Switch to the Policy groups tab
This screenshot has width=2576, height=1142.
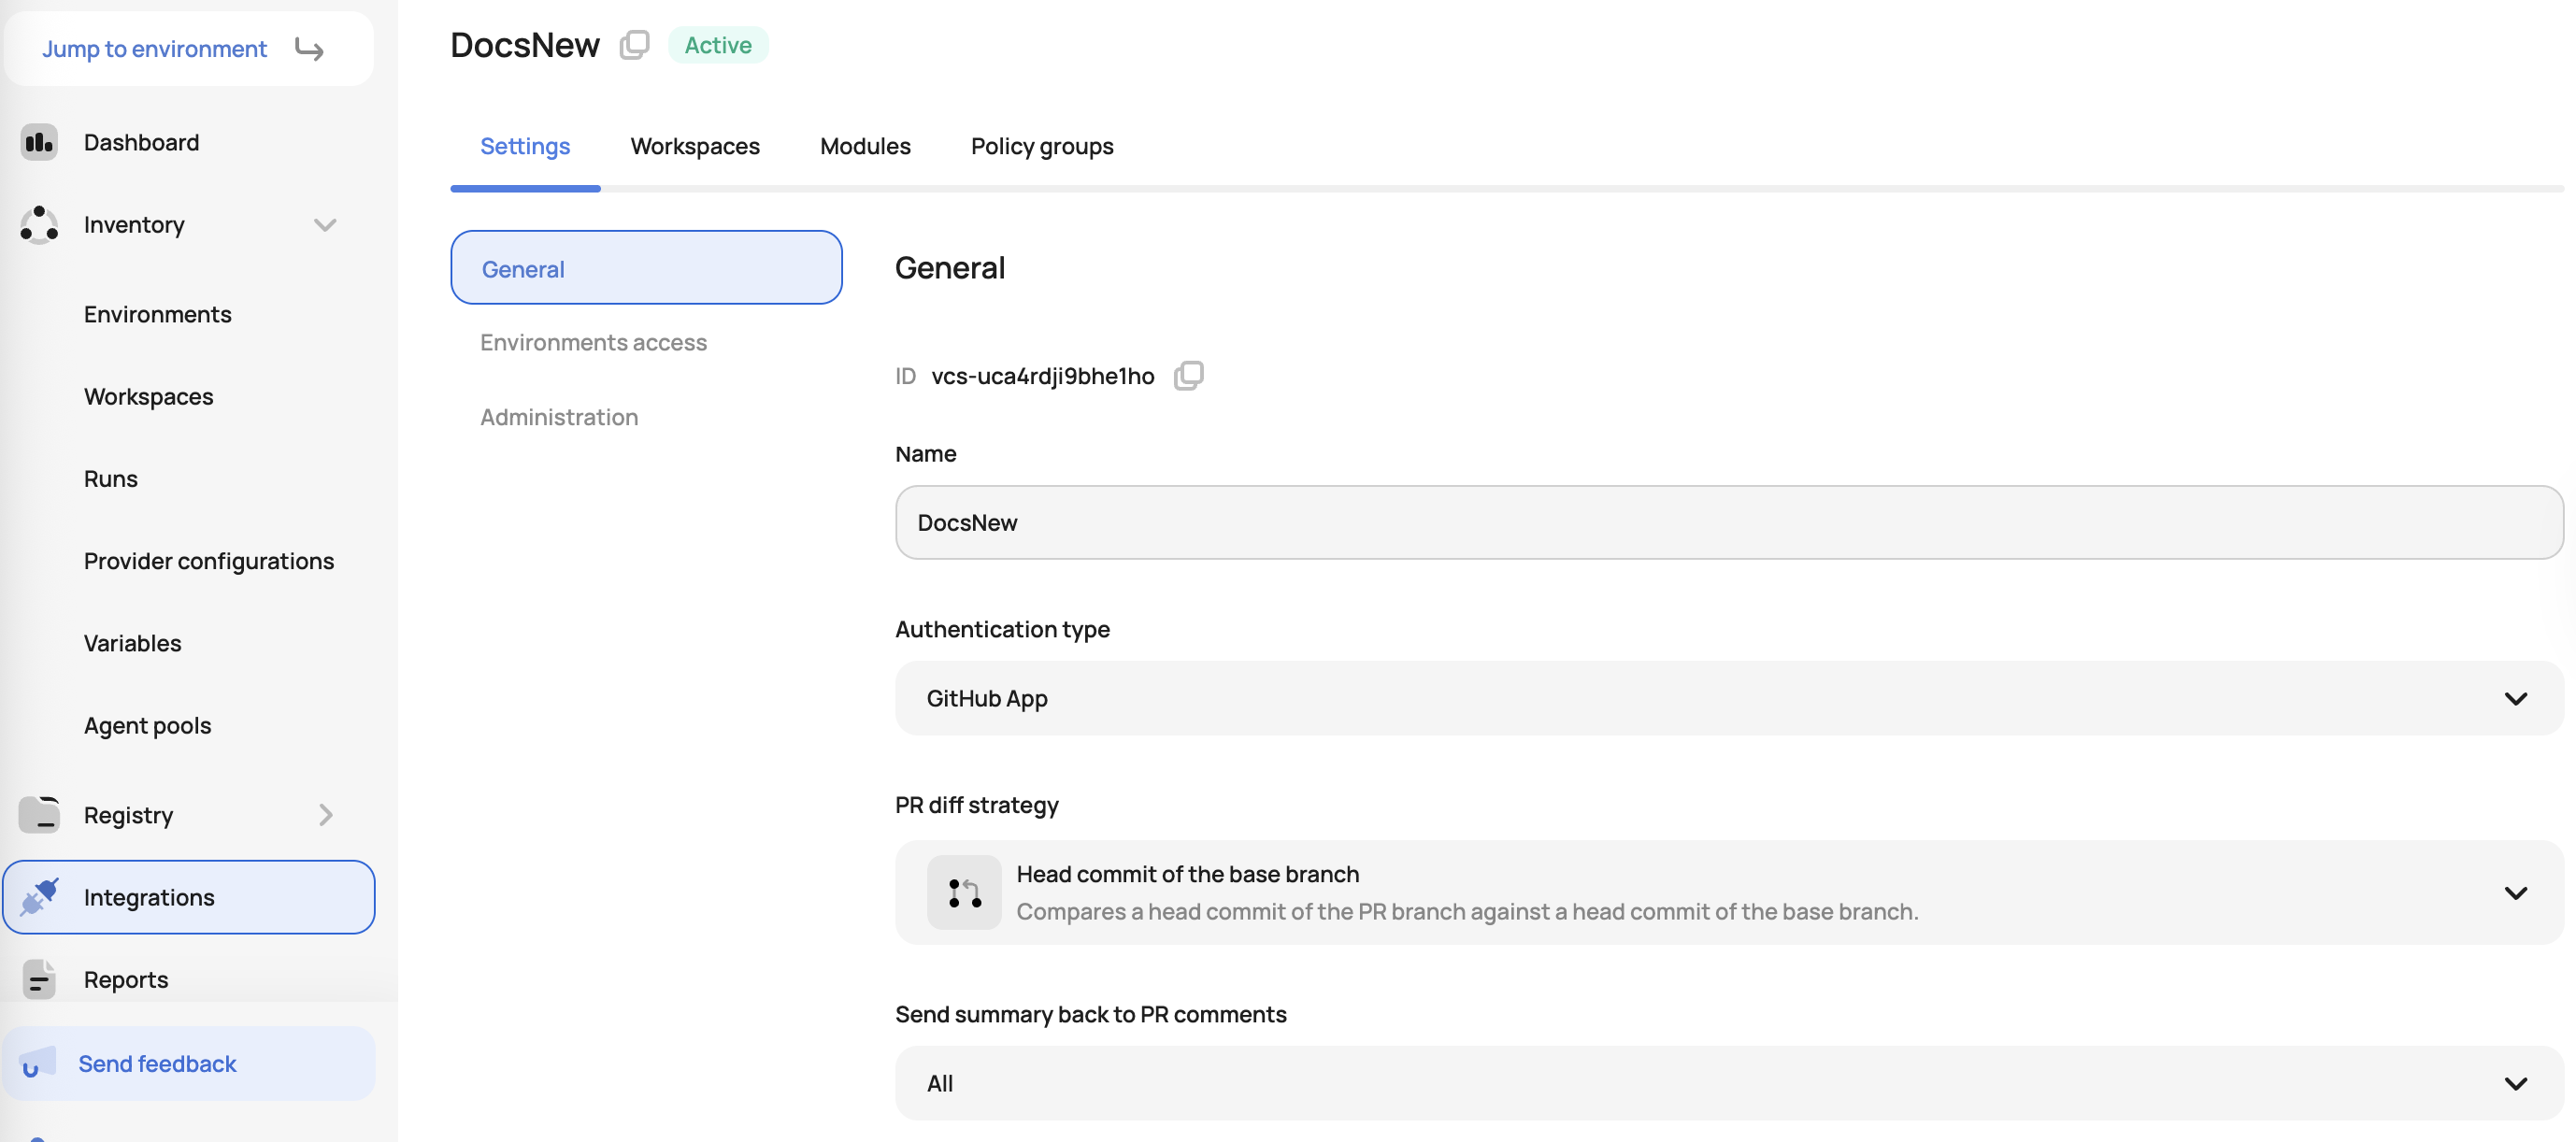point(1042,147)
